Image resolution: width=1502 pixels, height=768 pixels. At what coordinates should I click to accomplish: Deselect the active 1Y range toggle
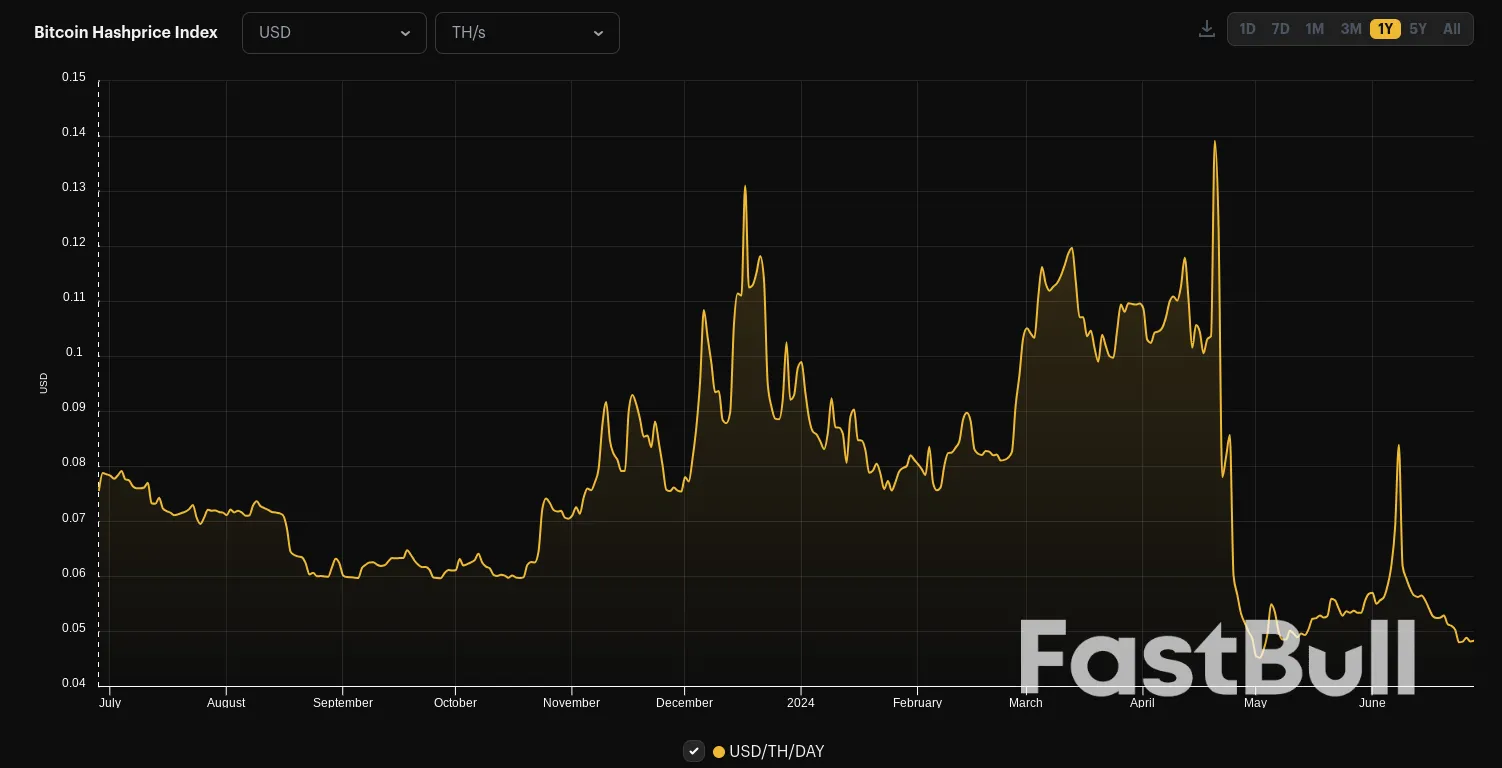(x=1385, y=29)
